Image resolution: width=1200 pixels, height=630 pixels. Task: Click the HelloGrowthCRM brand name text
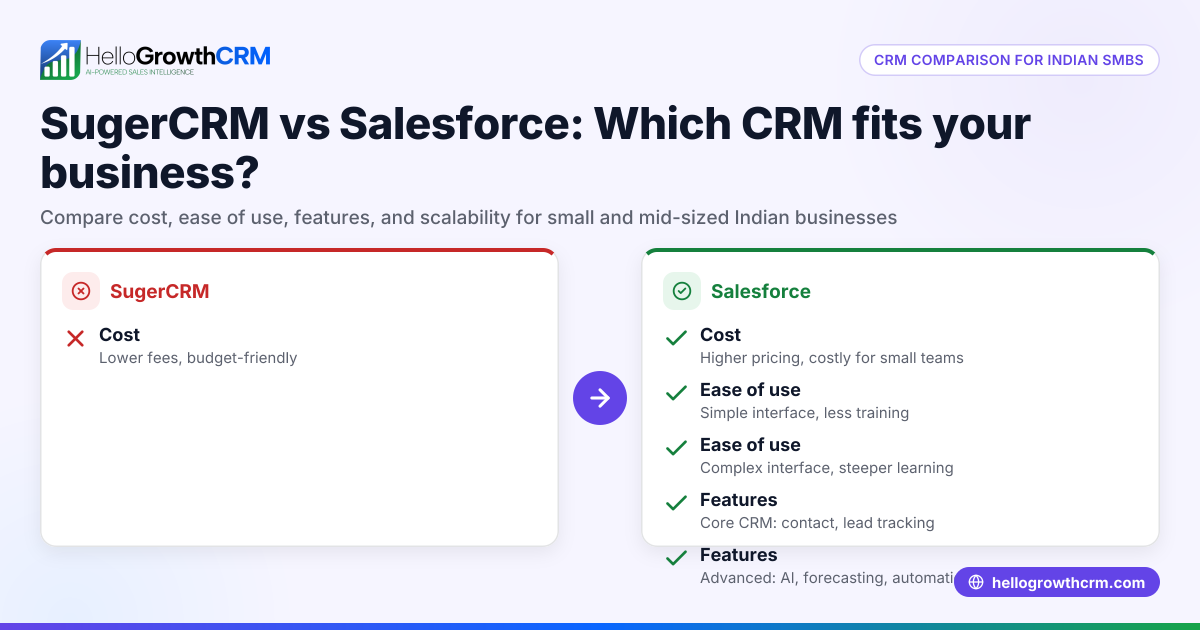coord(178,55)
